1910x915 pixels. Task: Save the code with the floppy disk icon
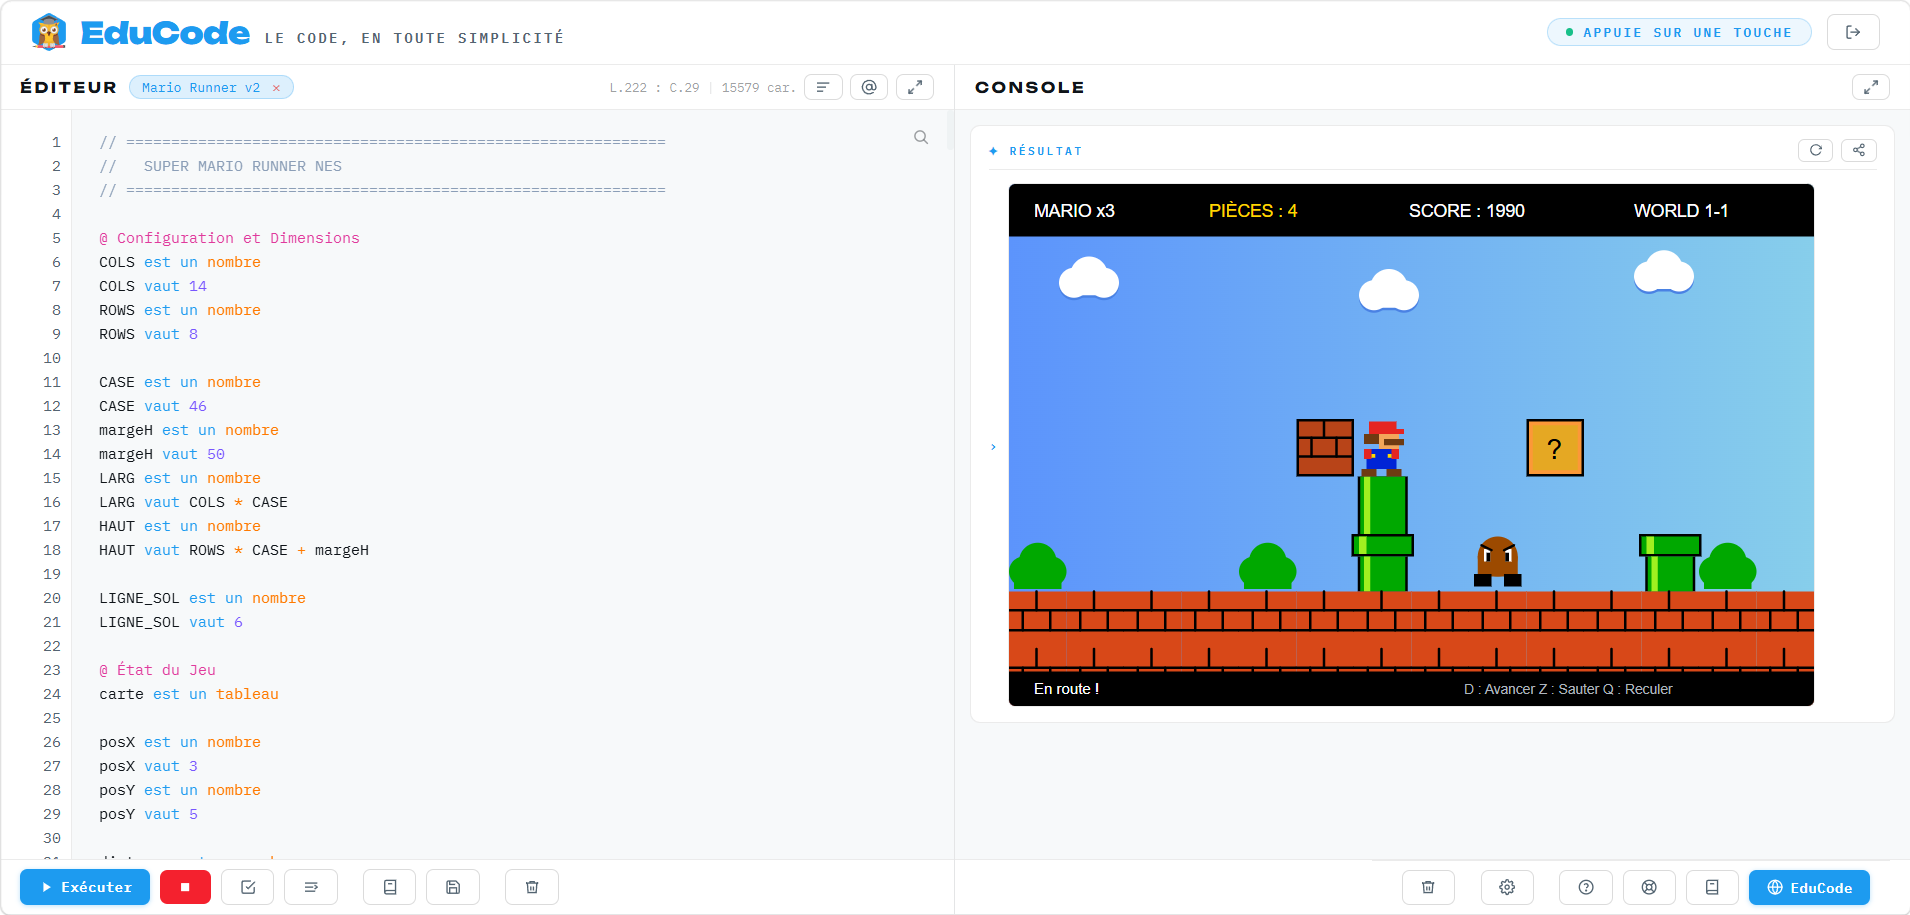click(453, 887)
